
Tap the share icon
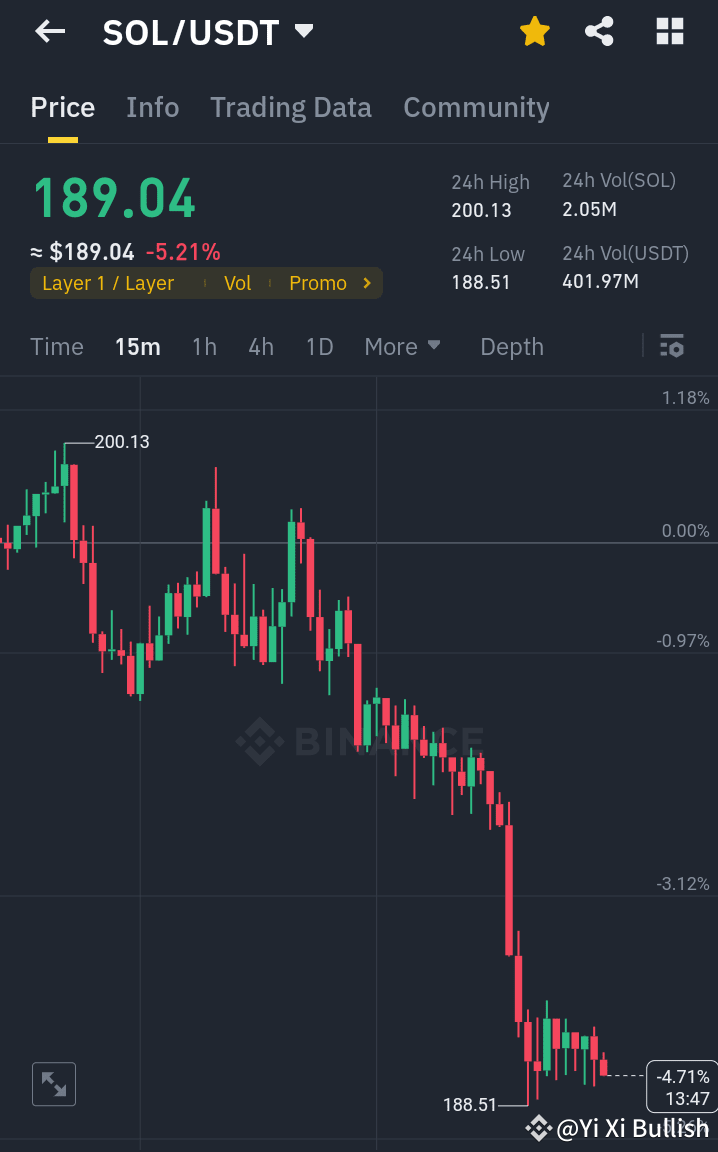599,31
